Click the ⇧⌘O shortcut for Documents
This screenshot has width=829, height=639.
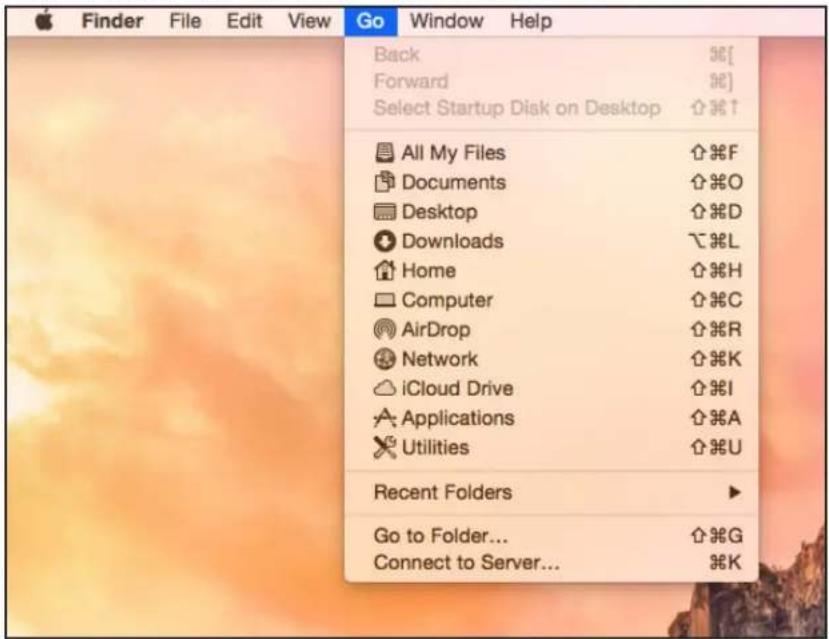coord(716,182)
